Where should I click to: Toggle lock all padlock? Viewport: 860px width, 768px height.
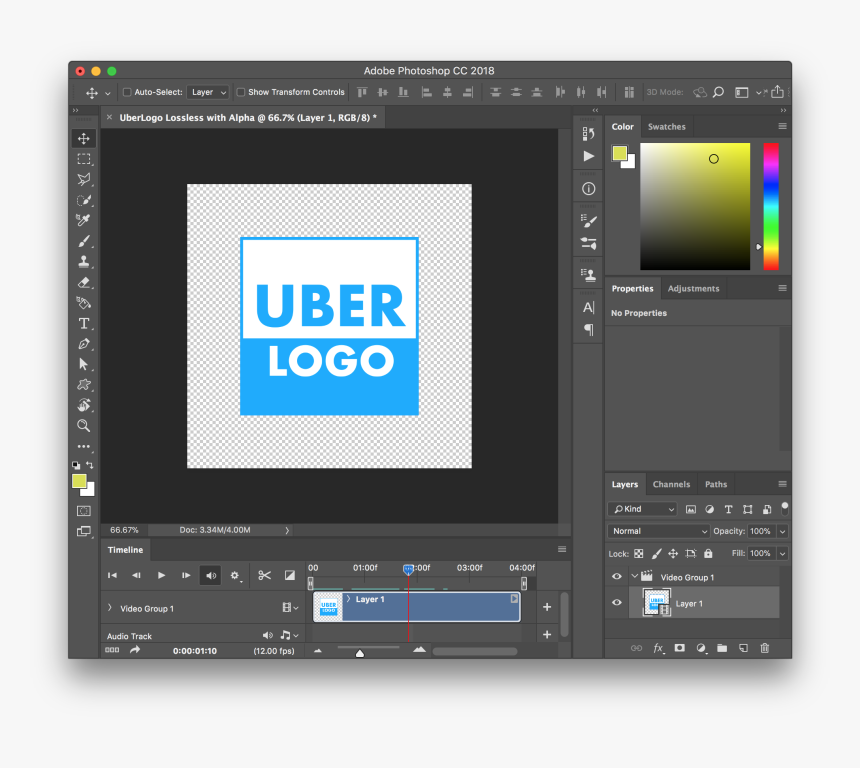click(708, 553)
